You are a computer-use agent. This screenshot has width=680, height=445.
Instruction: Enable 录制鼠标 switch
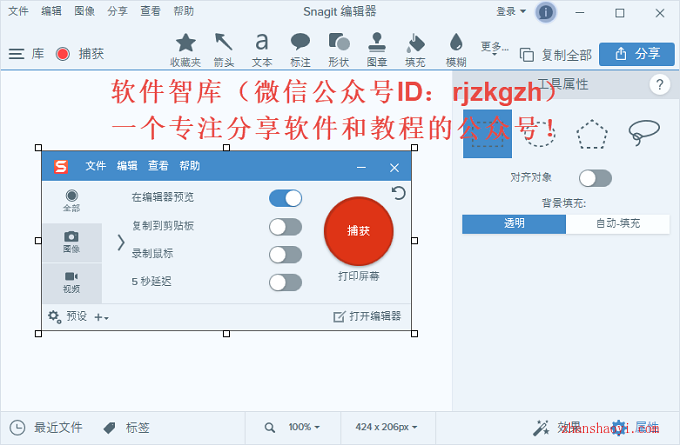pos(285,255)
